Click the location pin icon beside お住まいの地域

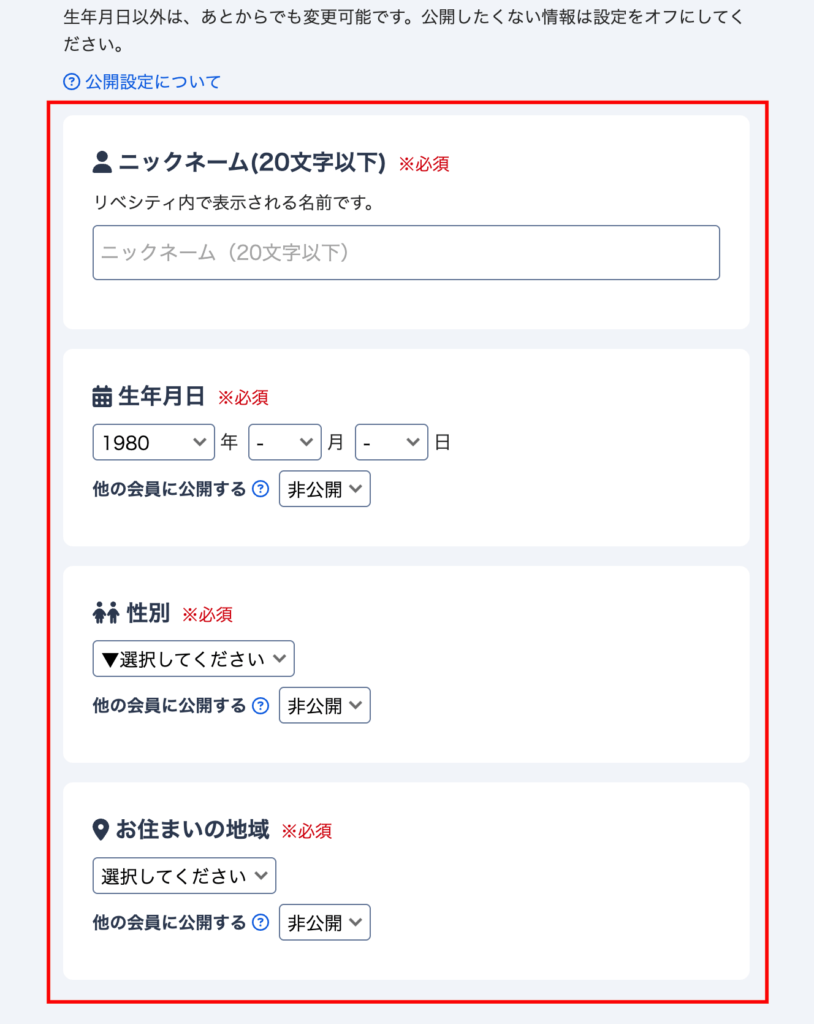(100, 830)
